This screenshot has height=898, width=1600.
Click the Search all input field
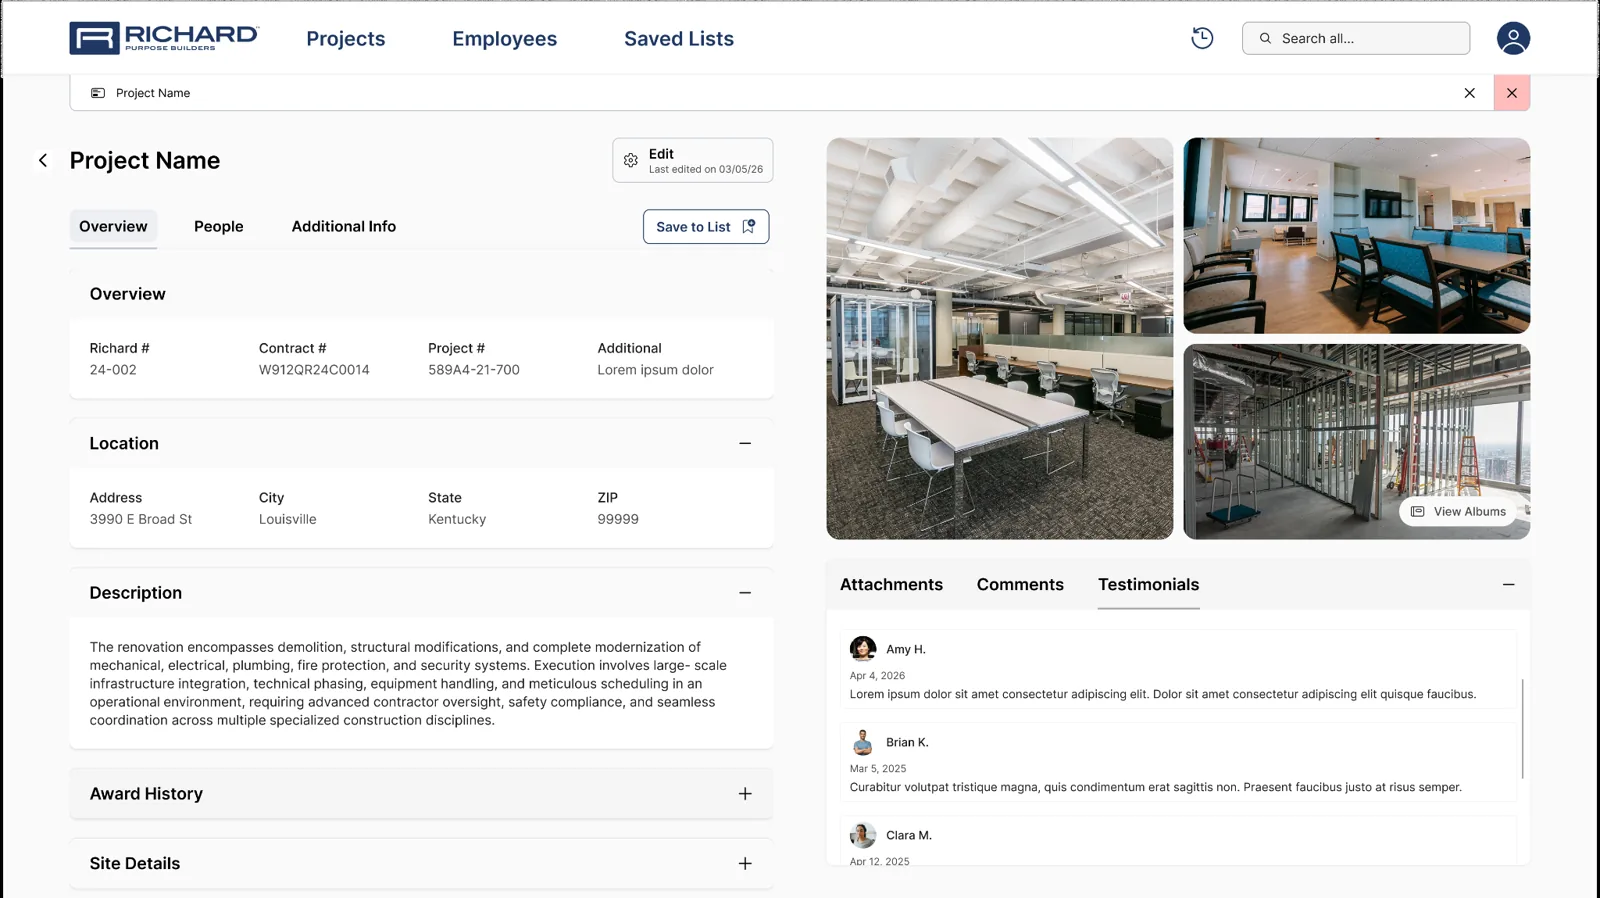[x=1356, y=38]
